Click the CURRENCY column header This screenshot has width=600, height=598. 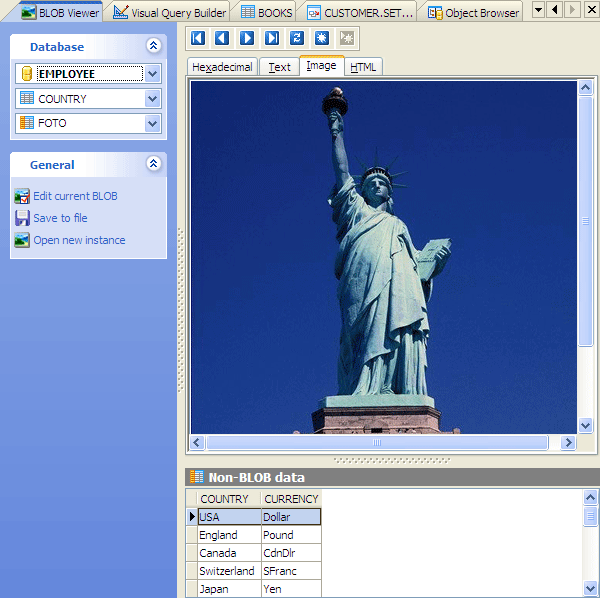click(291, 499)
